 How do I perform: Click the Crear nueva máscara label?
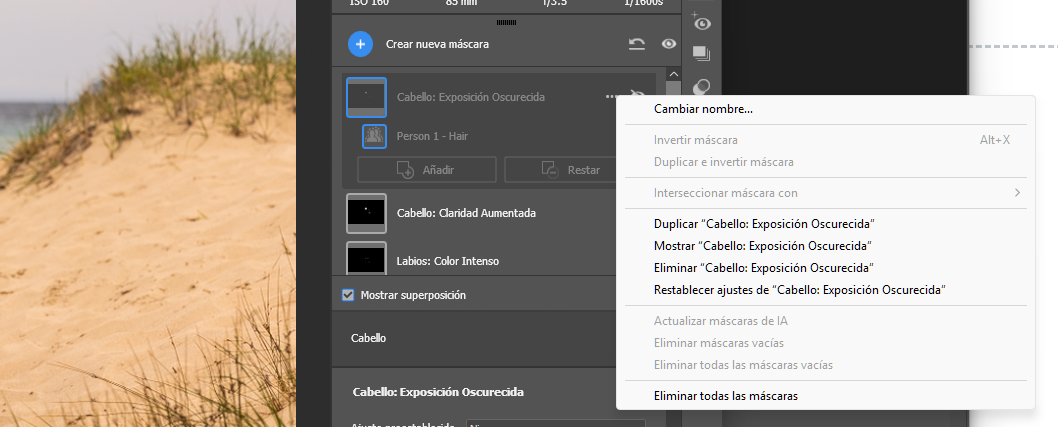click(x=437, y=45)
